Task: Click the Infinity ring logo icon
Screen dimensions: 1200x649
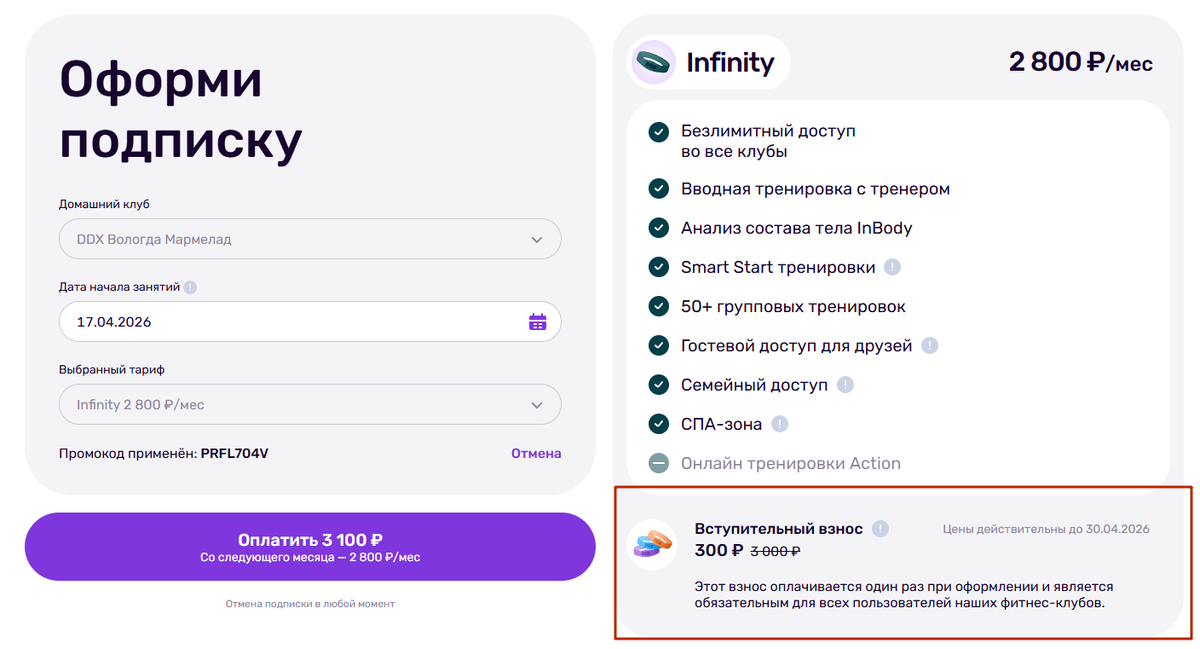Action: tap(654, 61)
